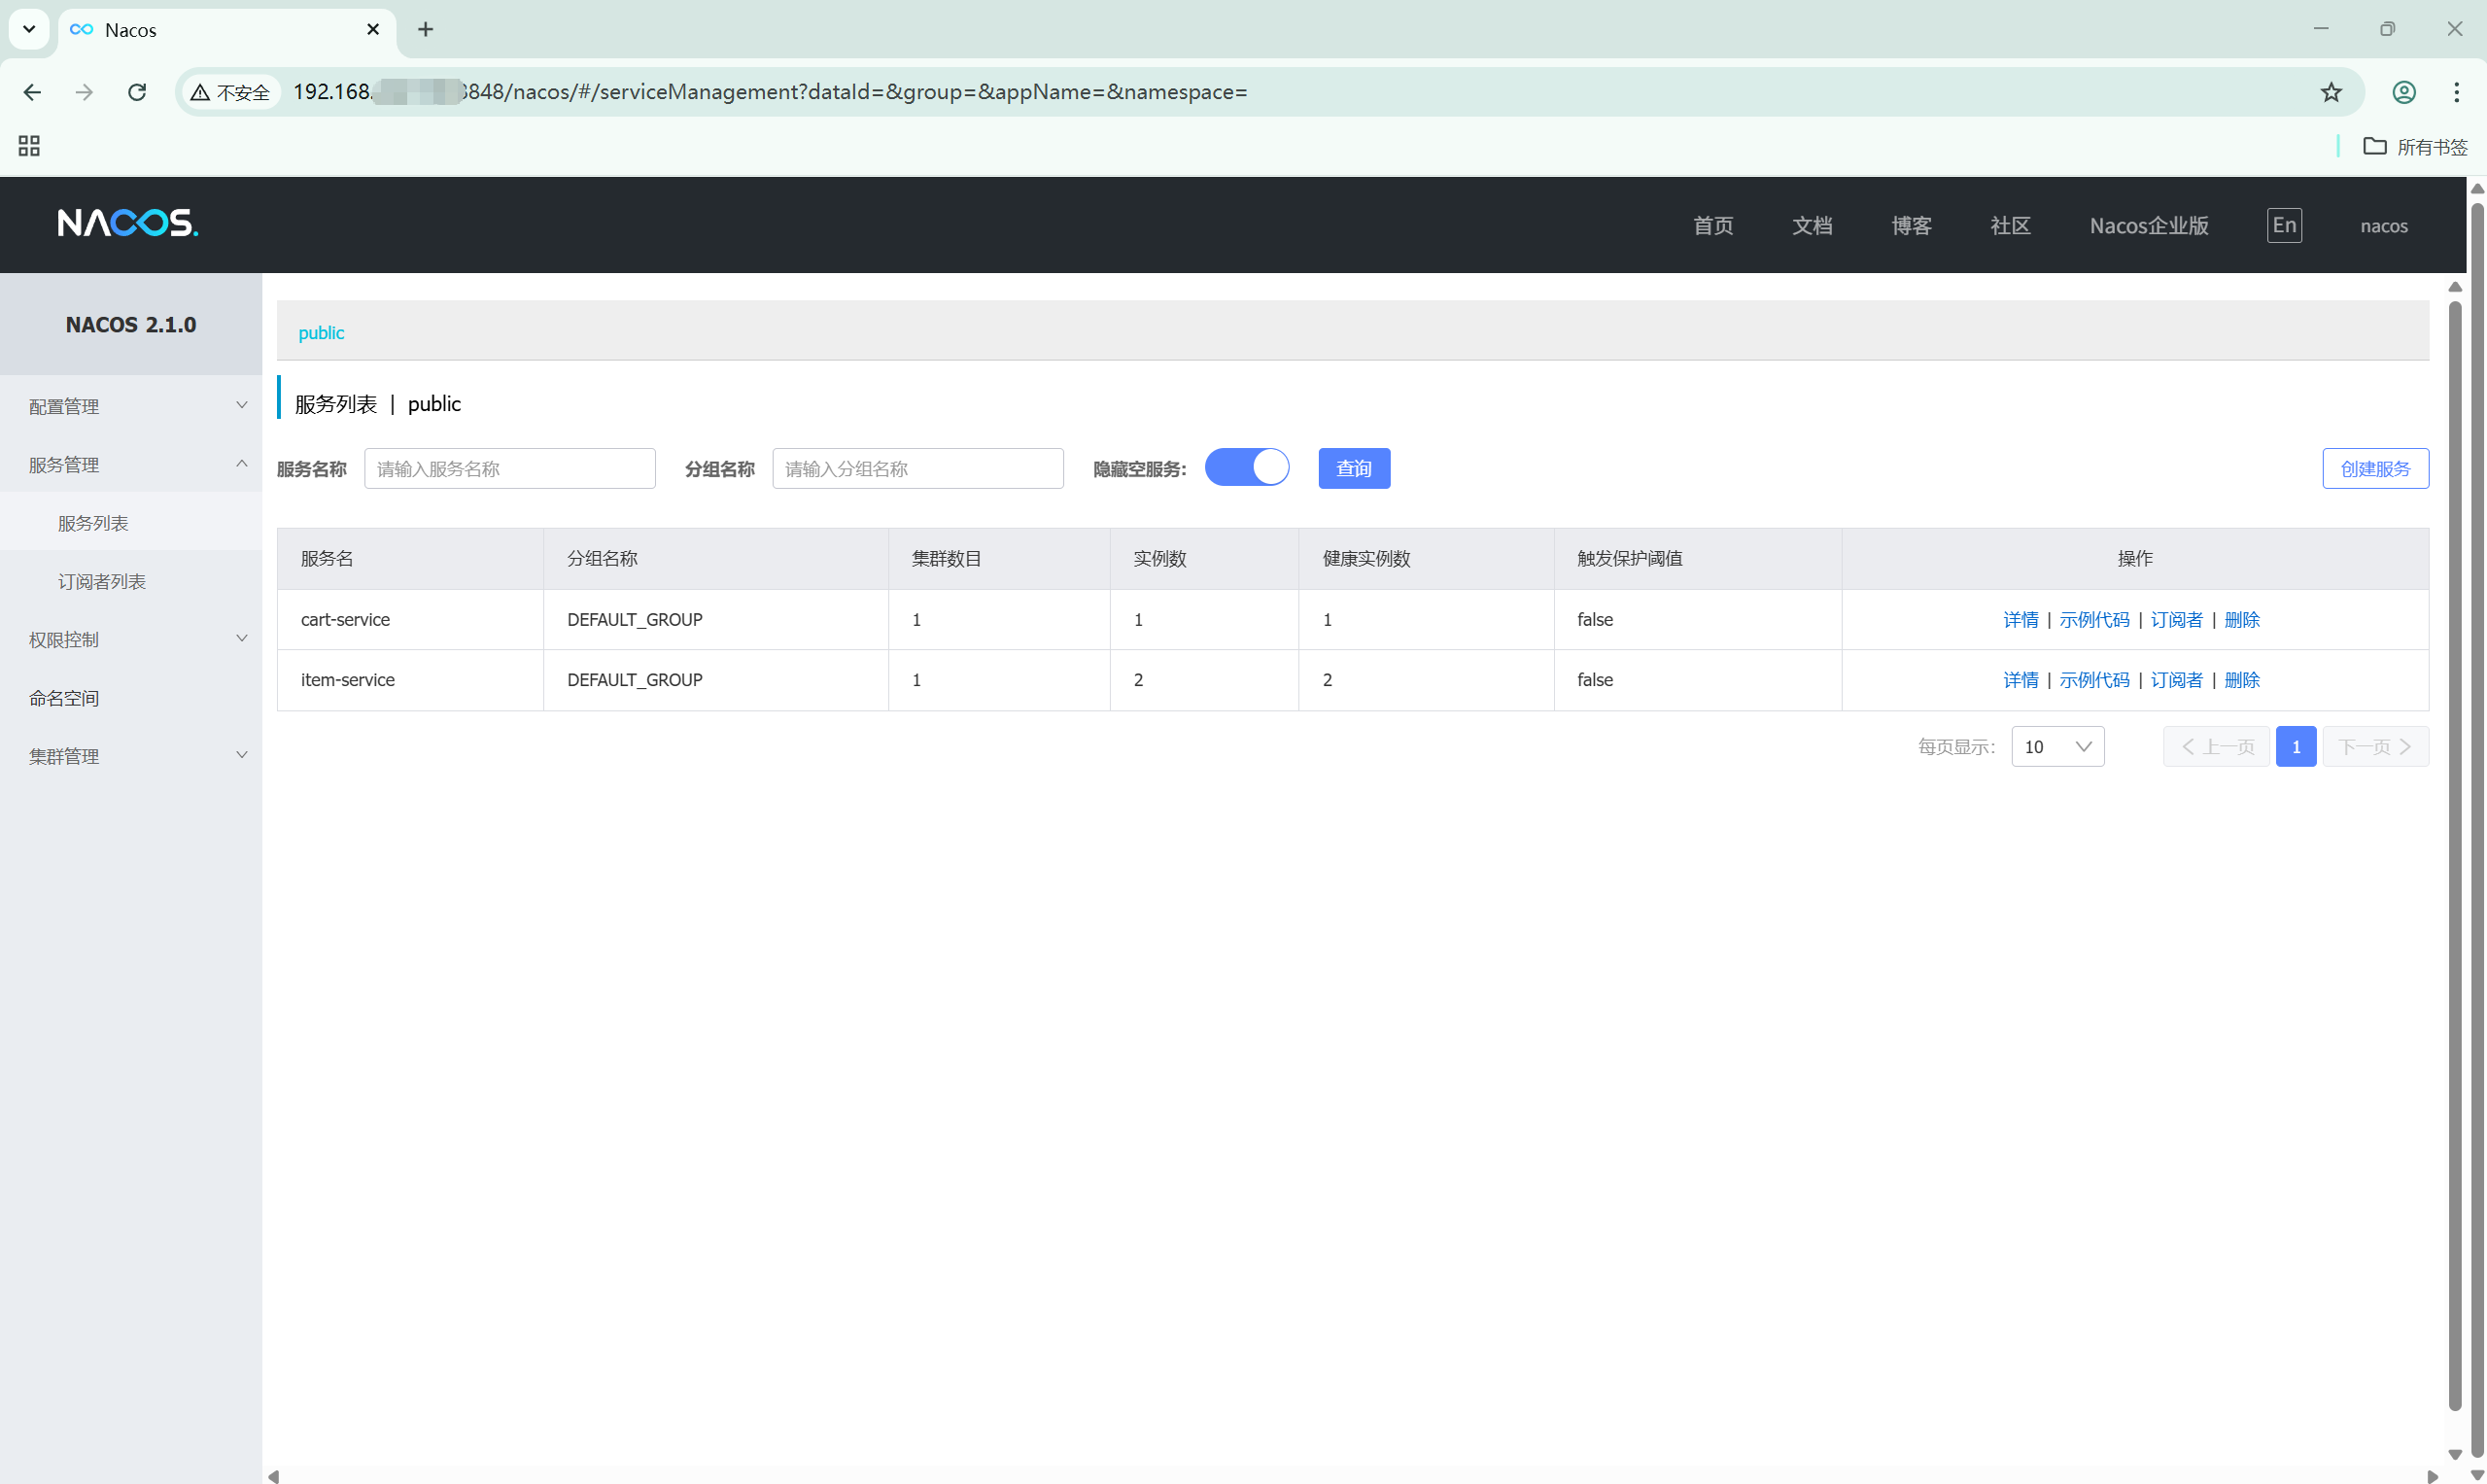
Task: Open the Chrome profile icon
Action: point(2403,92)
